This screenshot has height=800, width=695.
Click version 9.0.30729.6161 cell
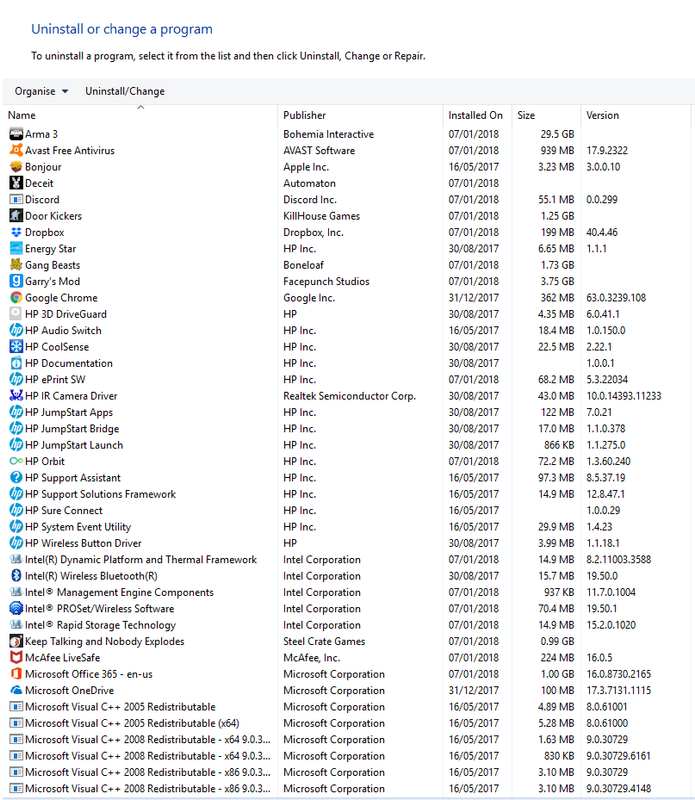(x=618, y=756)
